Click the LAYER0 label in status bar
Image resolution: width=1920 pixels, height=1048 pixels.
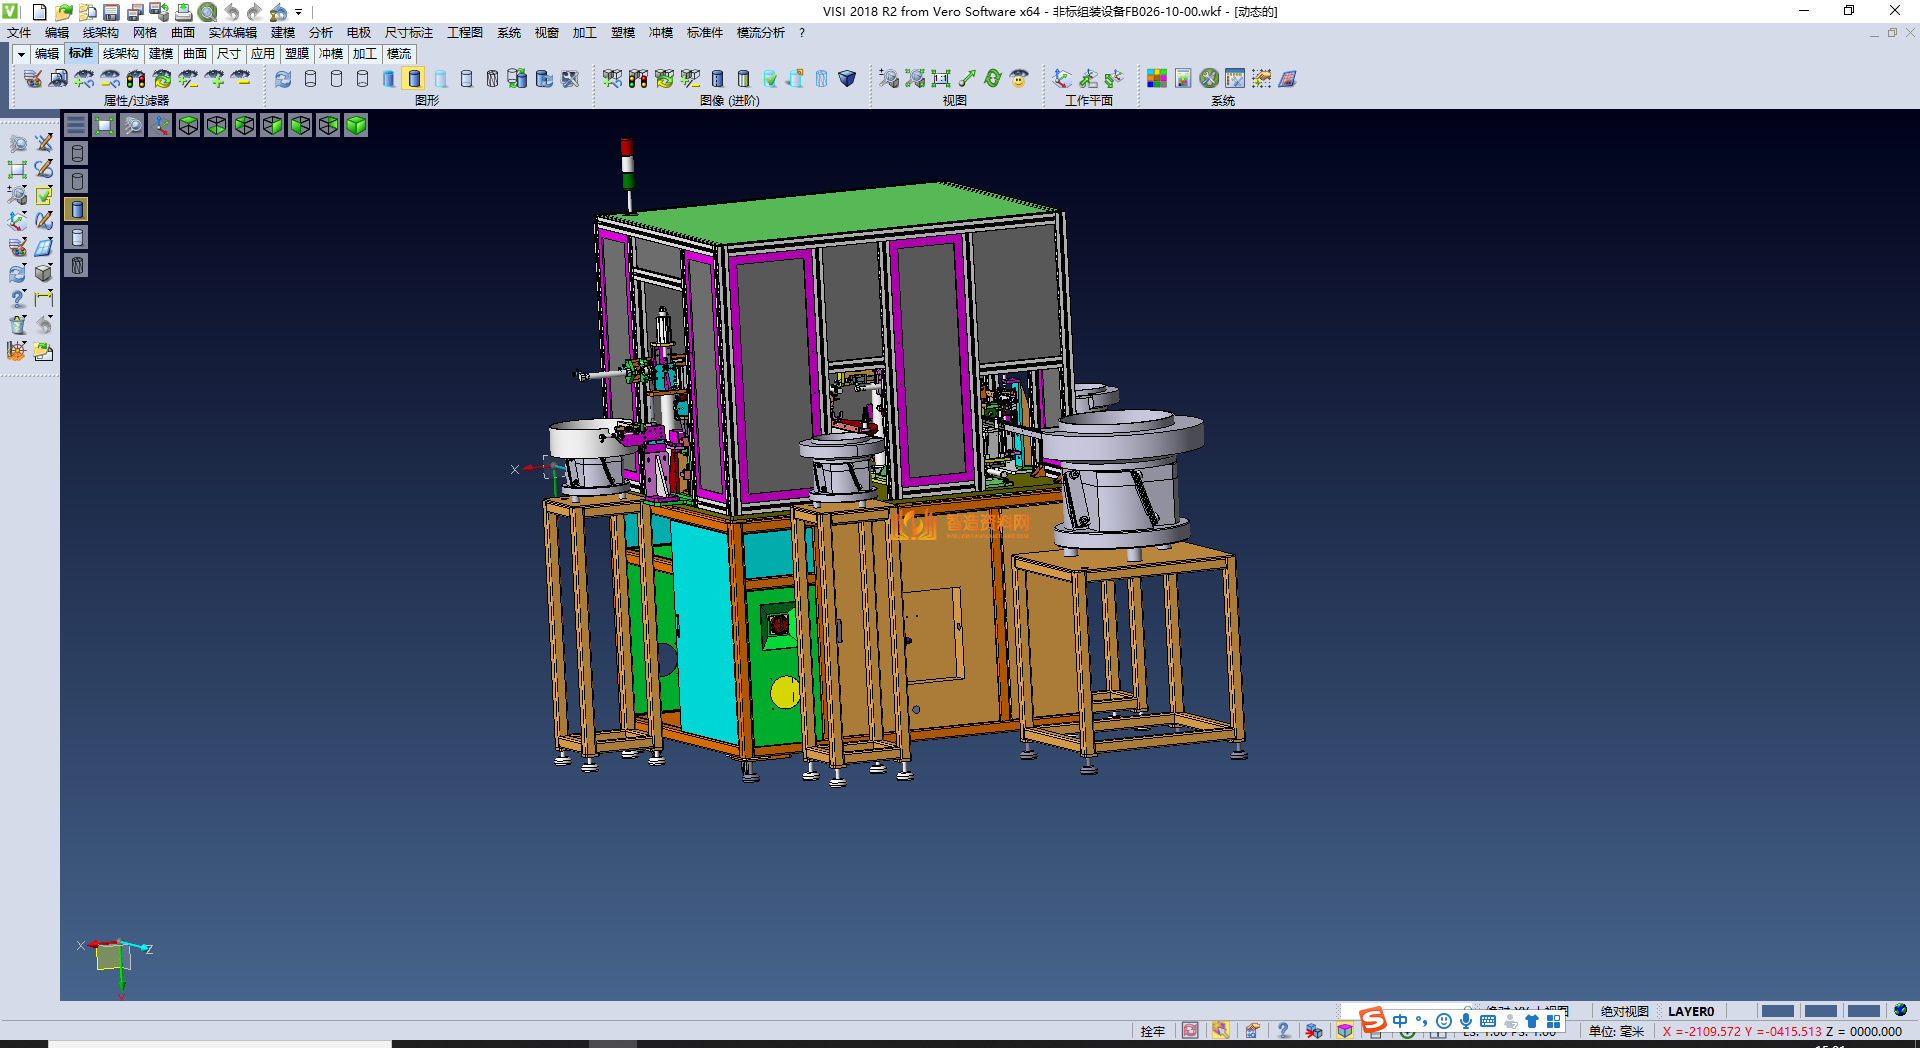1690,1011
